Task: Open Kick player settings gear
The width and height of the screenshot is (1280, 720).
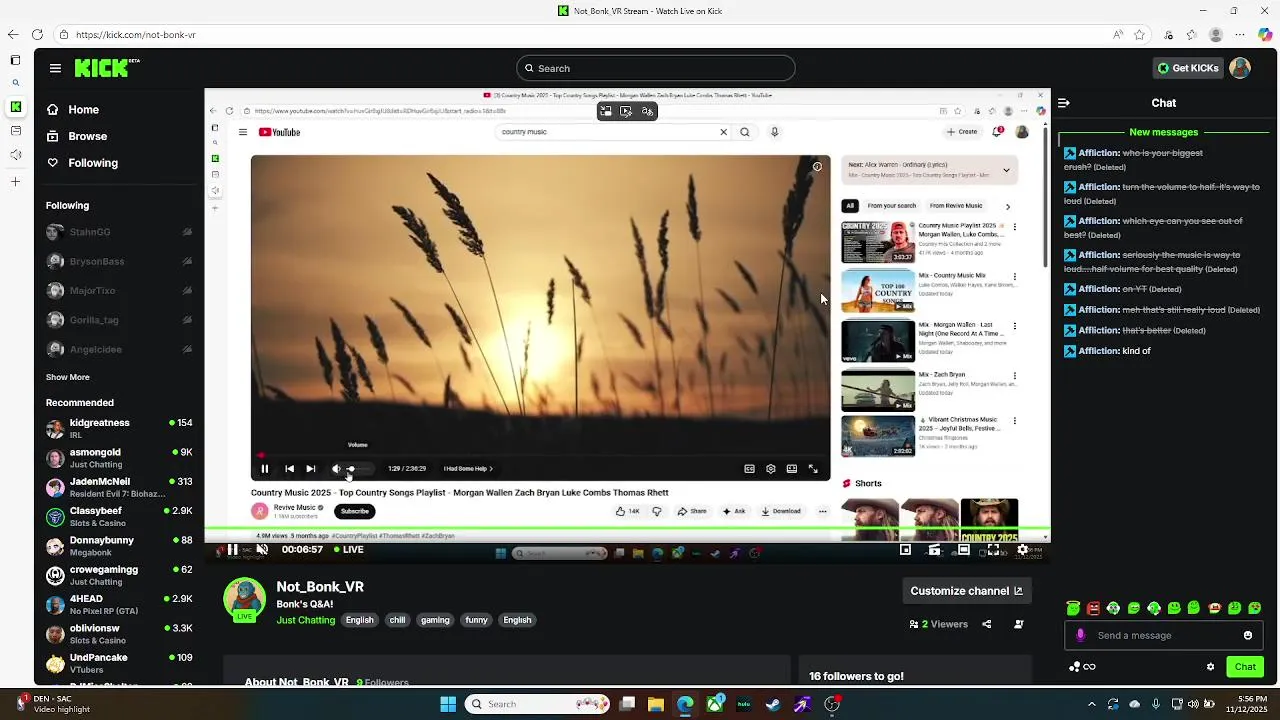Action: pos(1022,549)
